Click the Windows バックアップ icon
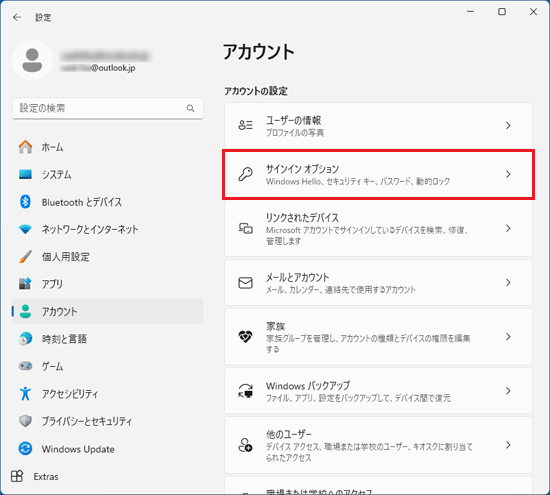550x495 pixels. pos(246,390)
